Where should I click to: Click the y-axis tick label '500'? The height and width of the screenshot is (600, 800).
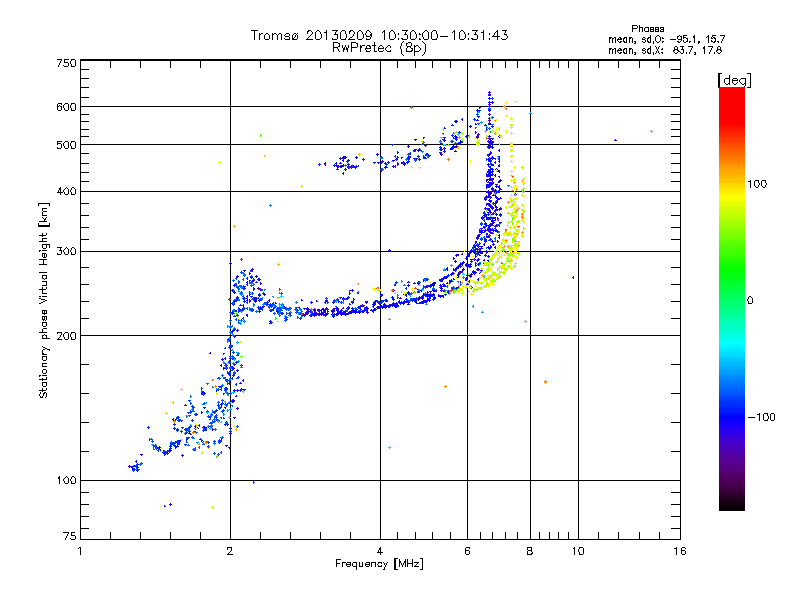click(x=66, y=145)
